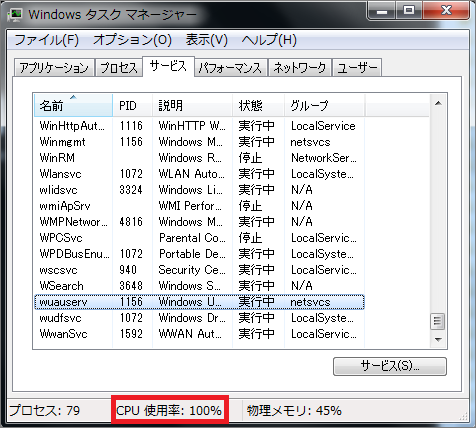476x428 pixels.
Task: Select the WwanSvc service row
Action: [199, 334]
